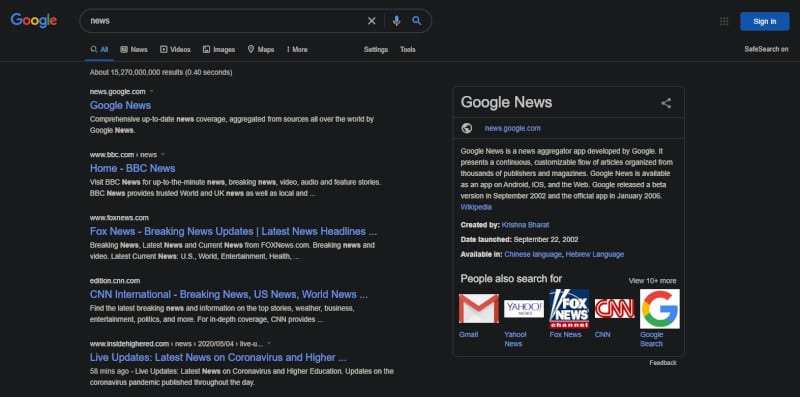Open the Wikipedia source link
The image size is (800, 397).
[x=476, y=207]
